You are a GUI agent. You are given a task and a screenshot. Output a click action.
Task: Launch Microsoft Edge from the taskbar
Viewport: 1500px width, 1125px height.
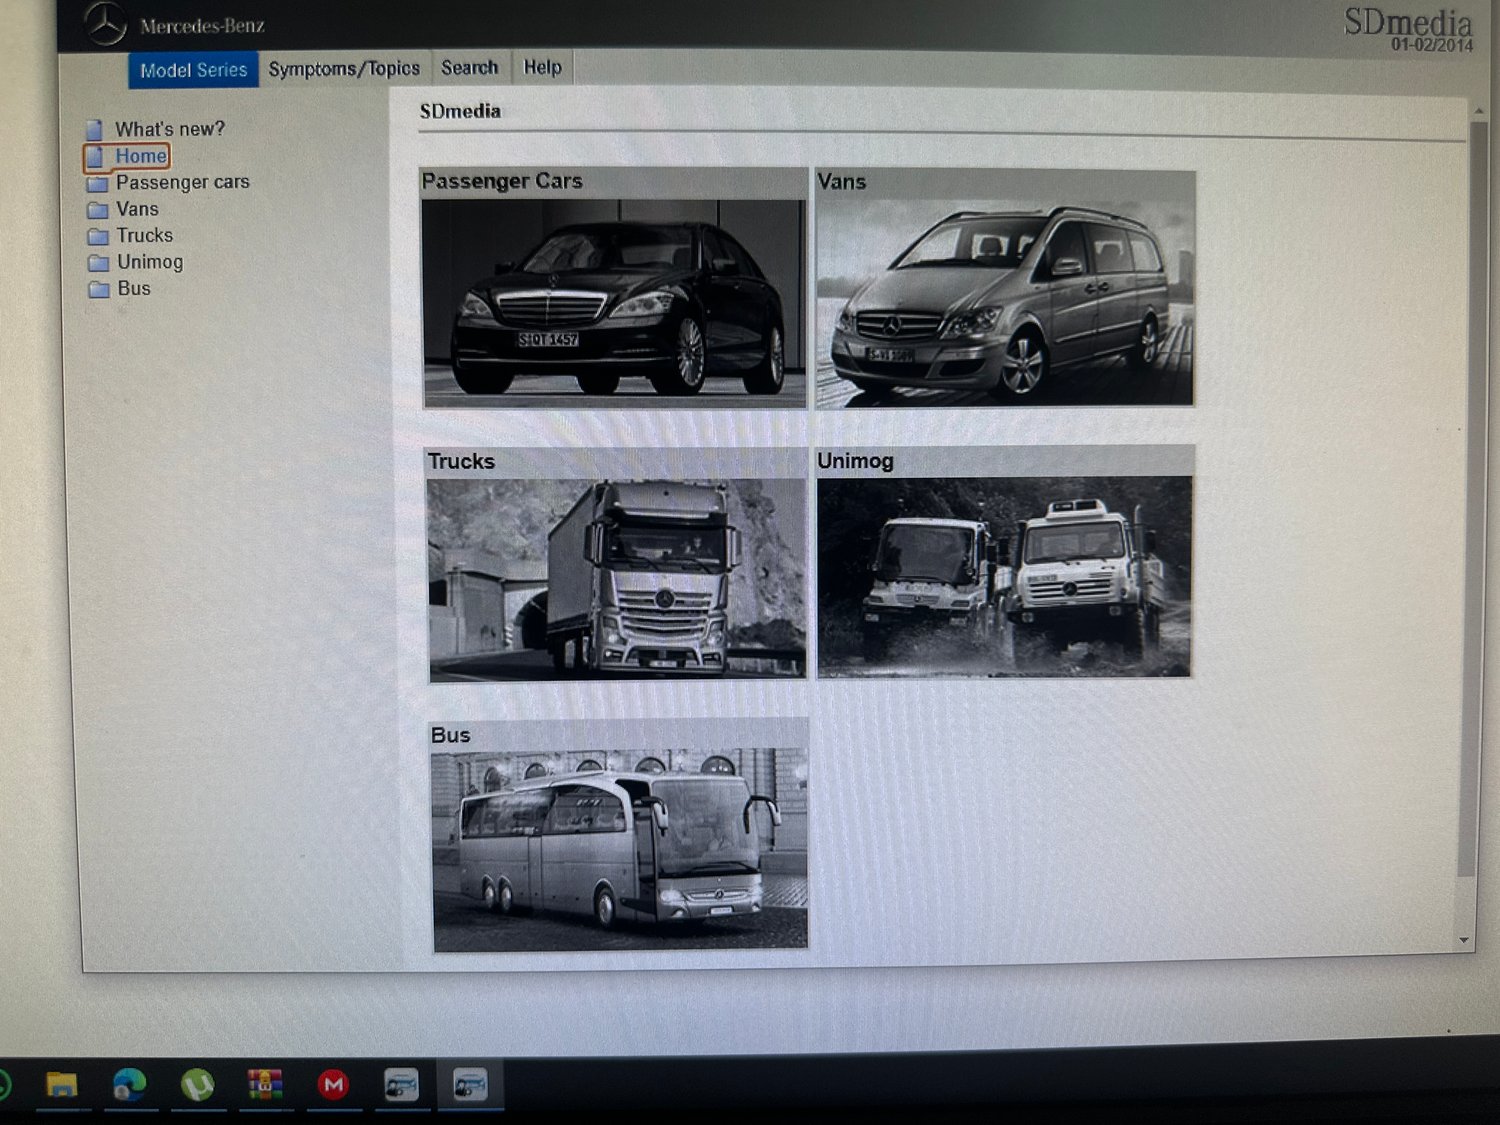click(x=130, y=1085)
